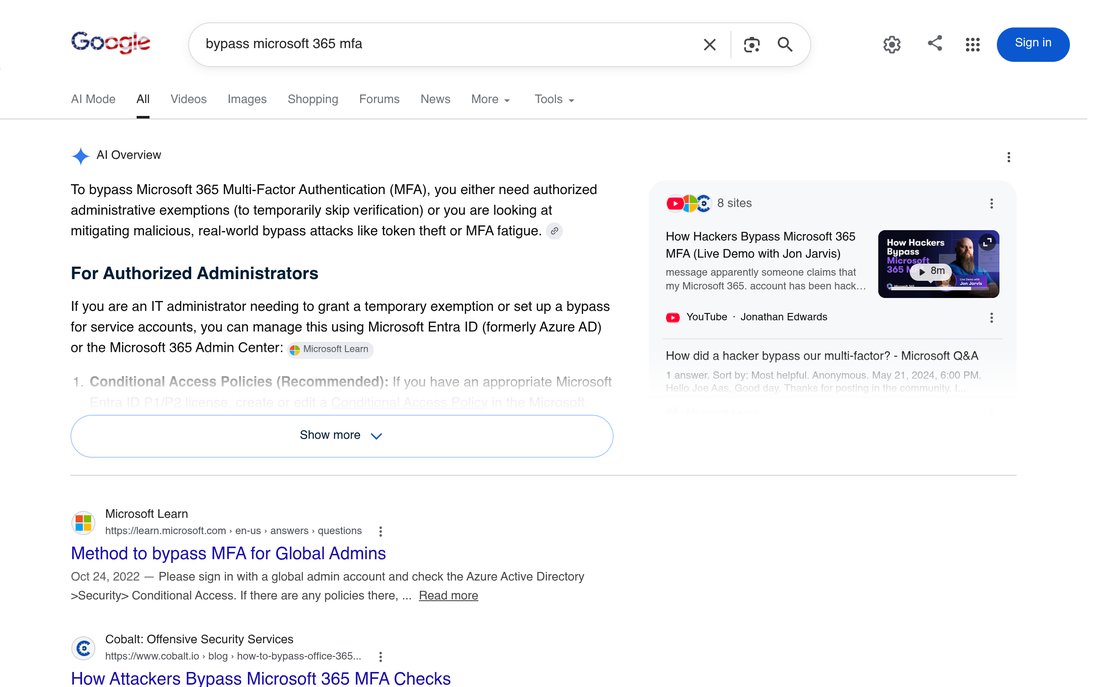Open Method to bypass MFA for Global Admins
The width and height of the screenshot is (1100, 687).
(x=228, y=553)
